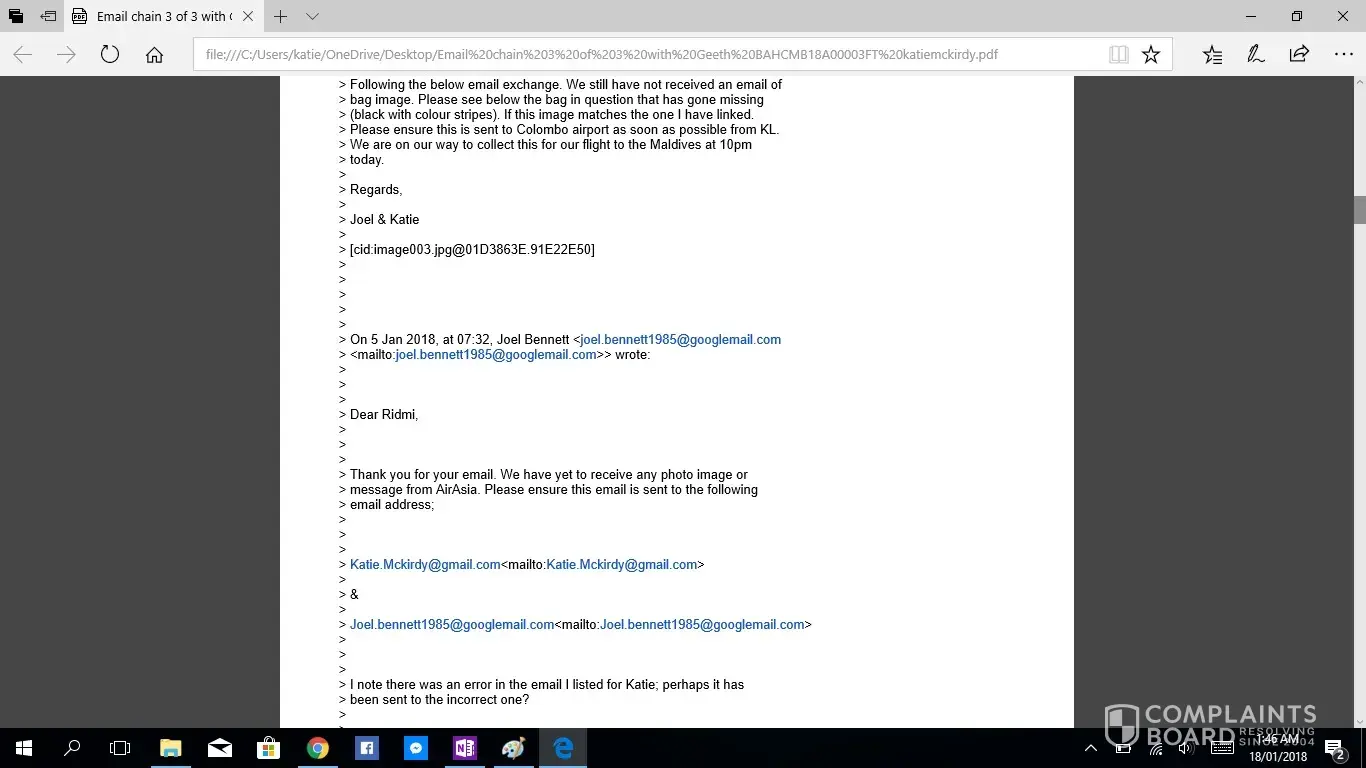Click "been sent to the incorrect one?" line
This screenshot has height=768, width=1366.
pos(439,700)
